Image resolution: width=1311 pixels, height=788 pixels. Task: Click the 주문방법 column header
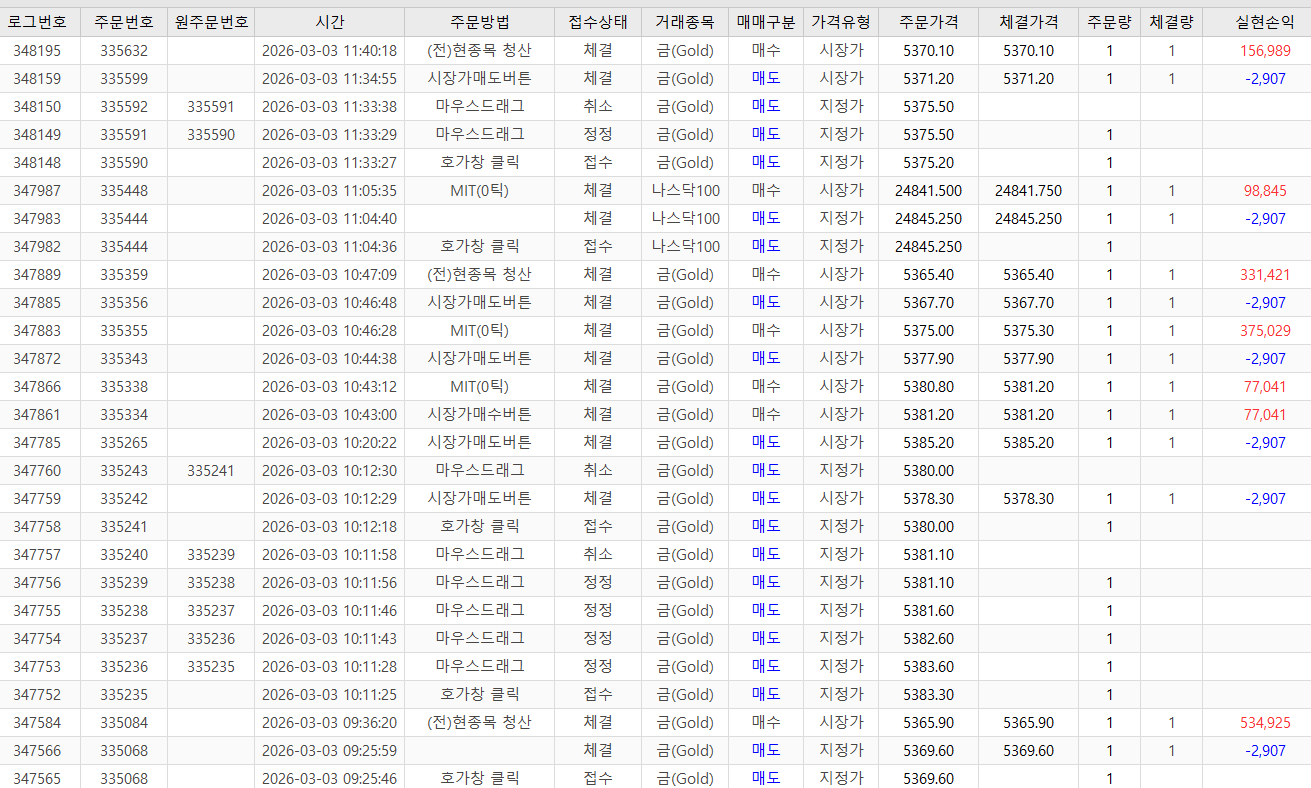[x=479, y=21]
